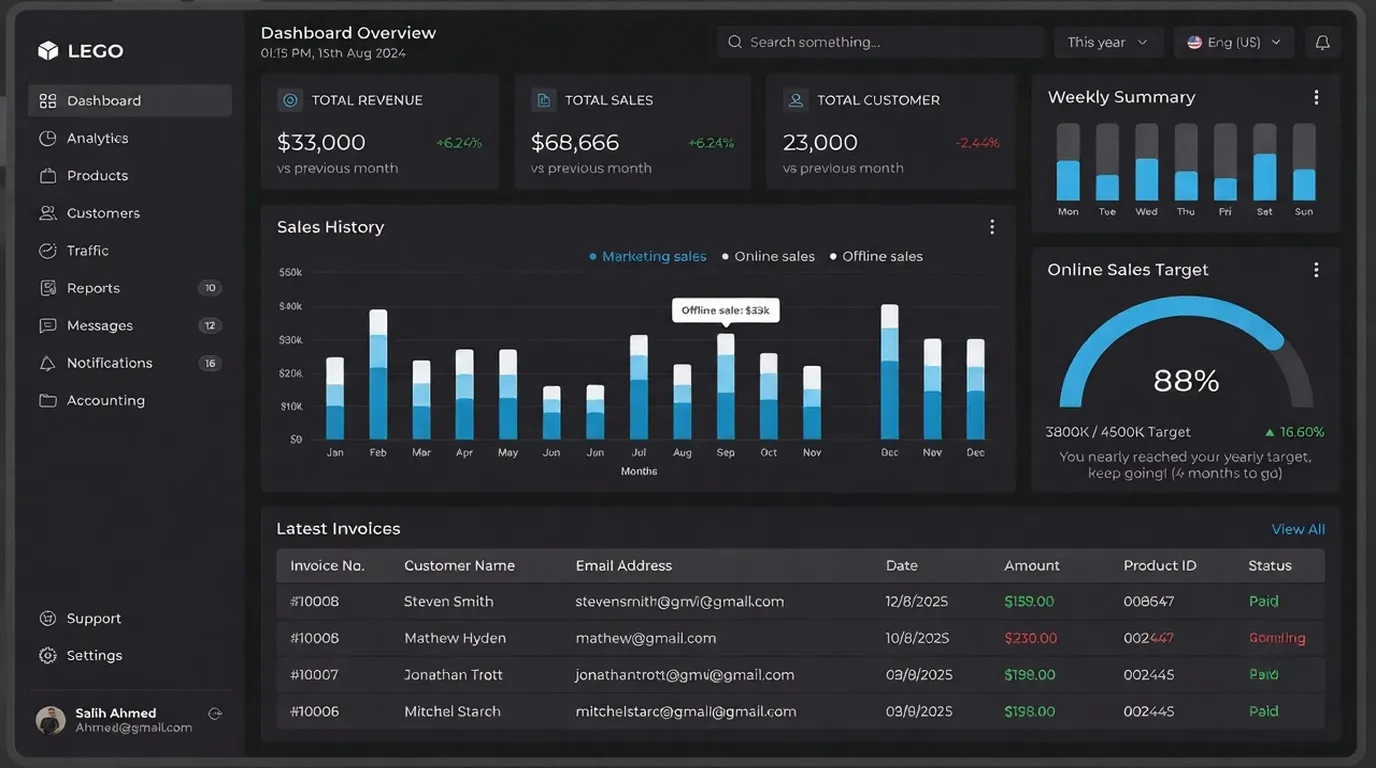
Task: Open Weekly Summary three-dot menu
Action: 1316,97
